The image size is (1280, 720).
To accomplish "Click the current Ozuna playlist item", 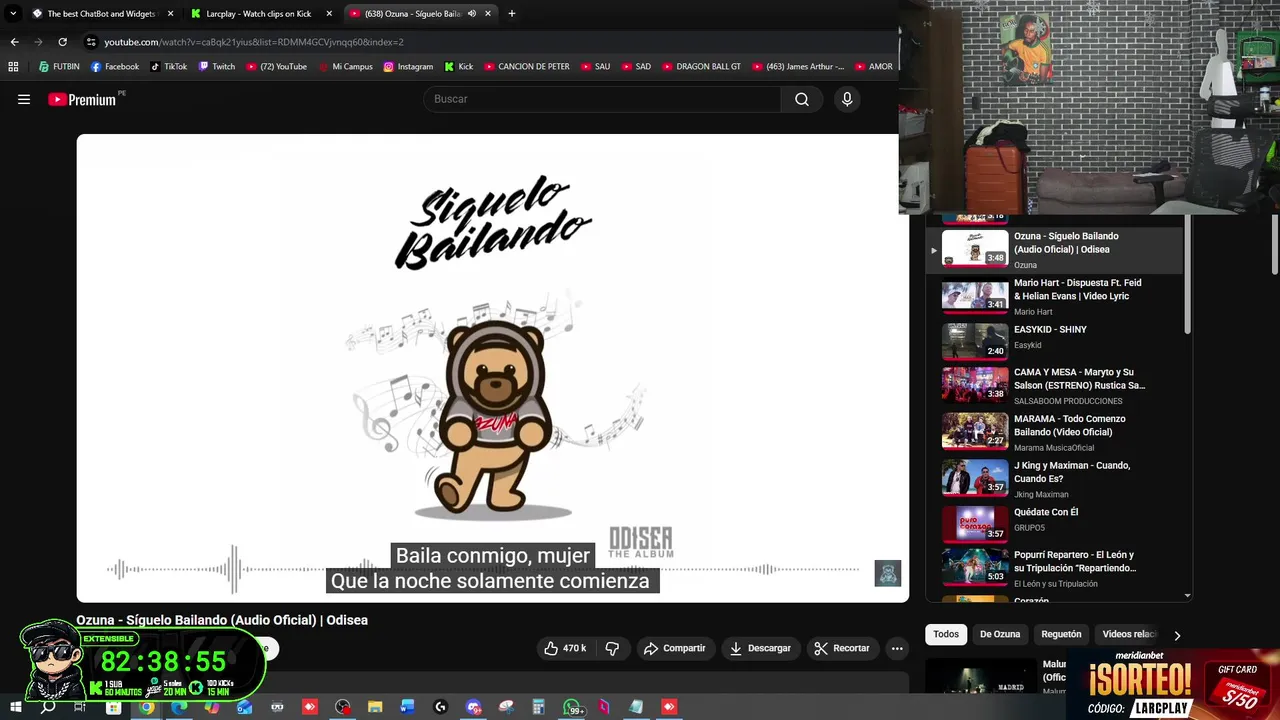I will 1055,250.
